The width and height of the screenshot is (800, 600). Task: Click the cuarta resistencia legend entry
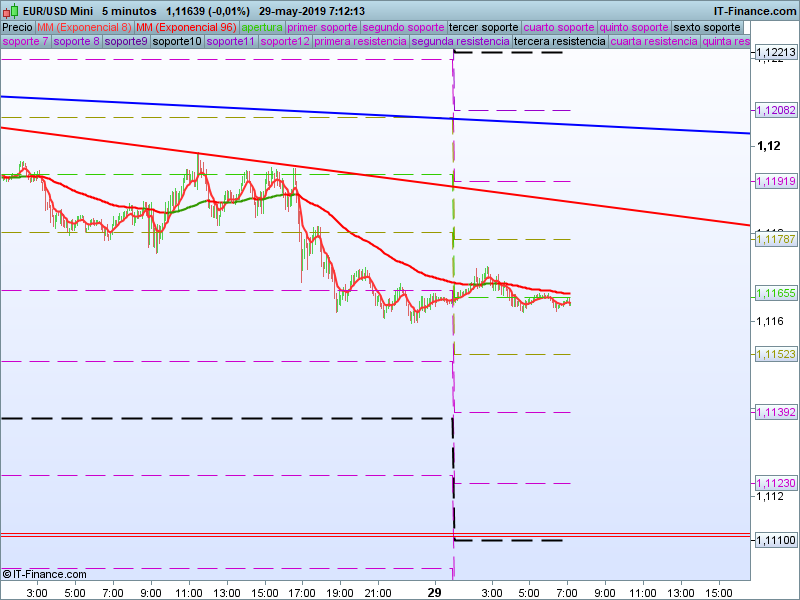tap(654, 42)
